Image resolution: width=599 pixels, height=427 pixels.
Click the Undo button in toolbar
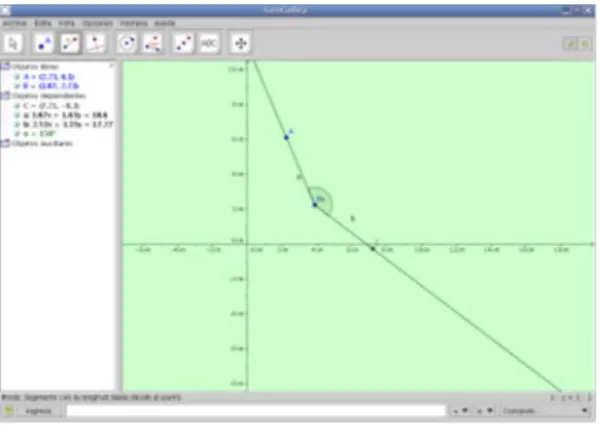tap(570, 44)
